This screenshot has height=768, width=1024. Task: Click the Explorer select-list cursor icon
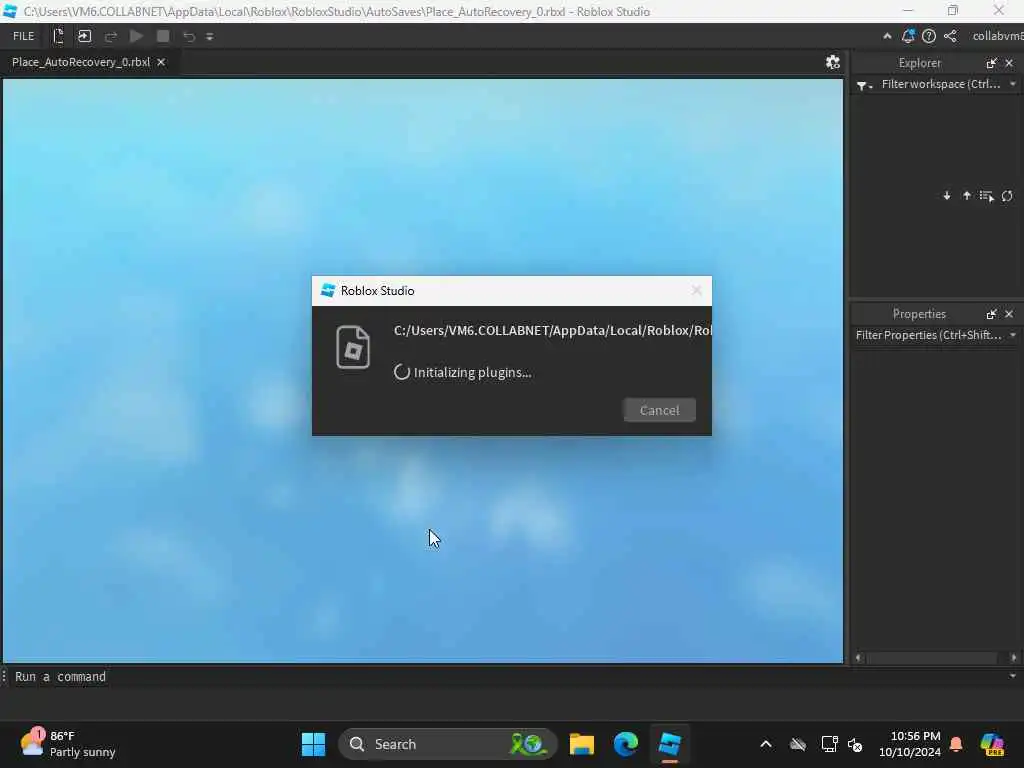point(987,196)
